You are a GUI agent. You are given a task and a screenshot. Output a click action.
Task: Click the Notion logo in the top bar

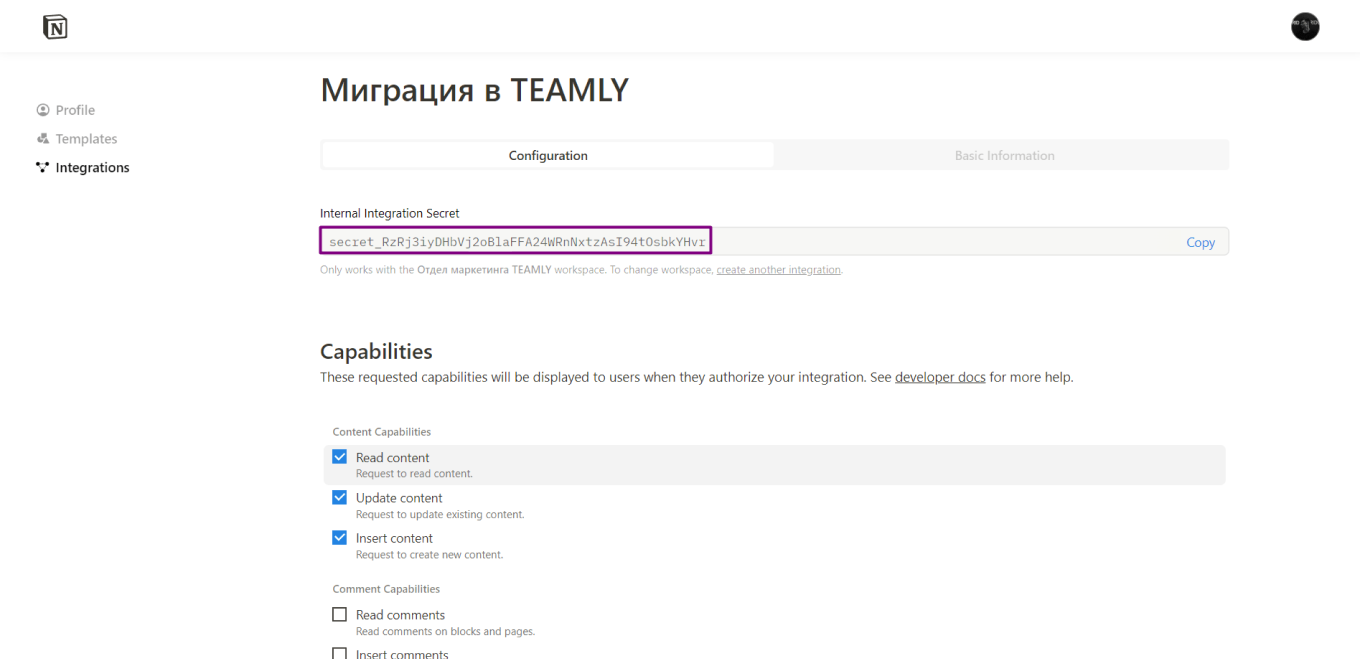tap(55, 26)
